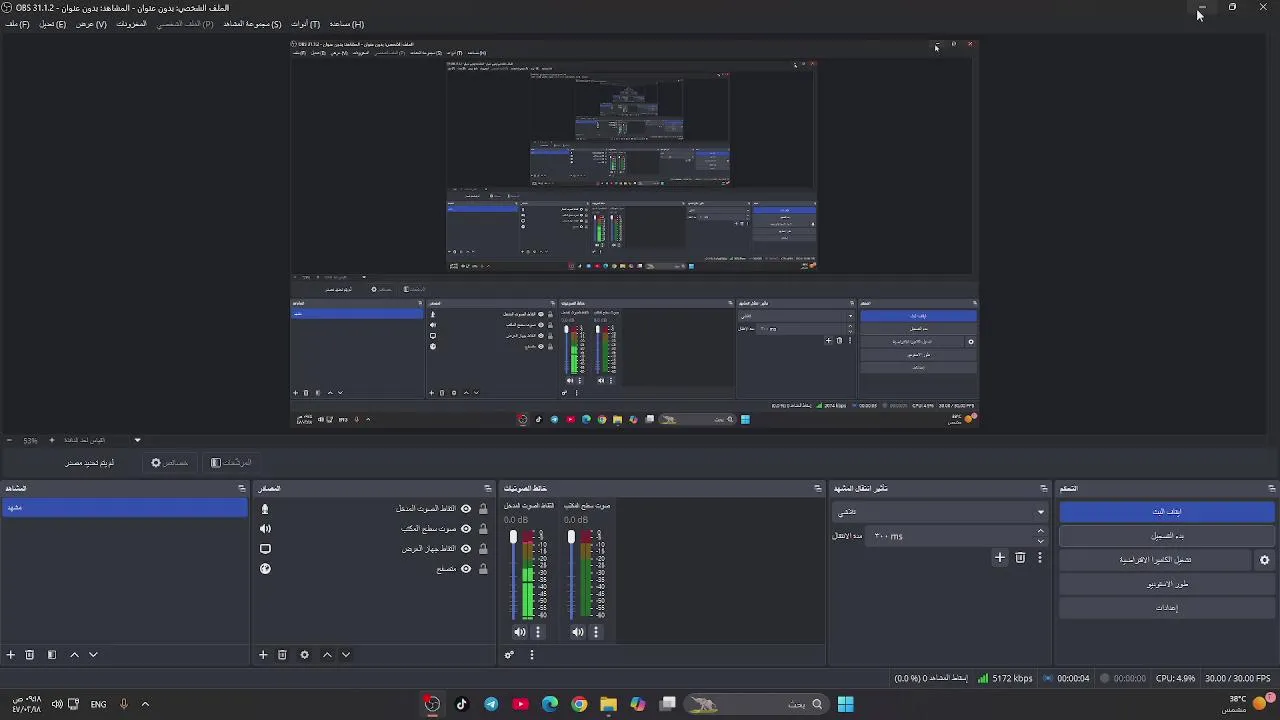Open the Edit (E) menu
Image resolution: width=1280 pixels, height=720 pixels.
(53, 24)
